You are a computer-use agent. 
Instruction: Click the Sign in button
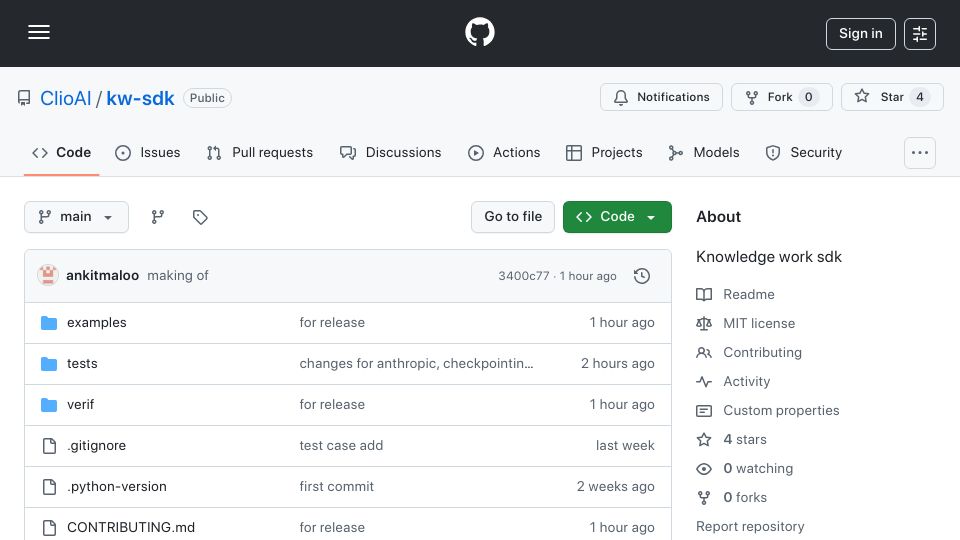860,34
